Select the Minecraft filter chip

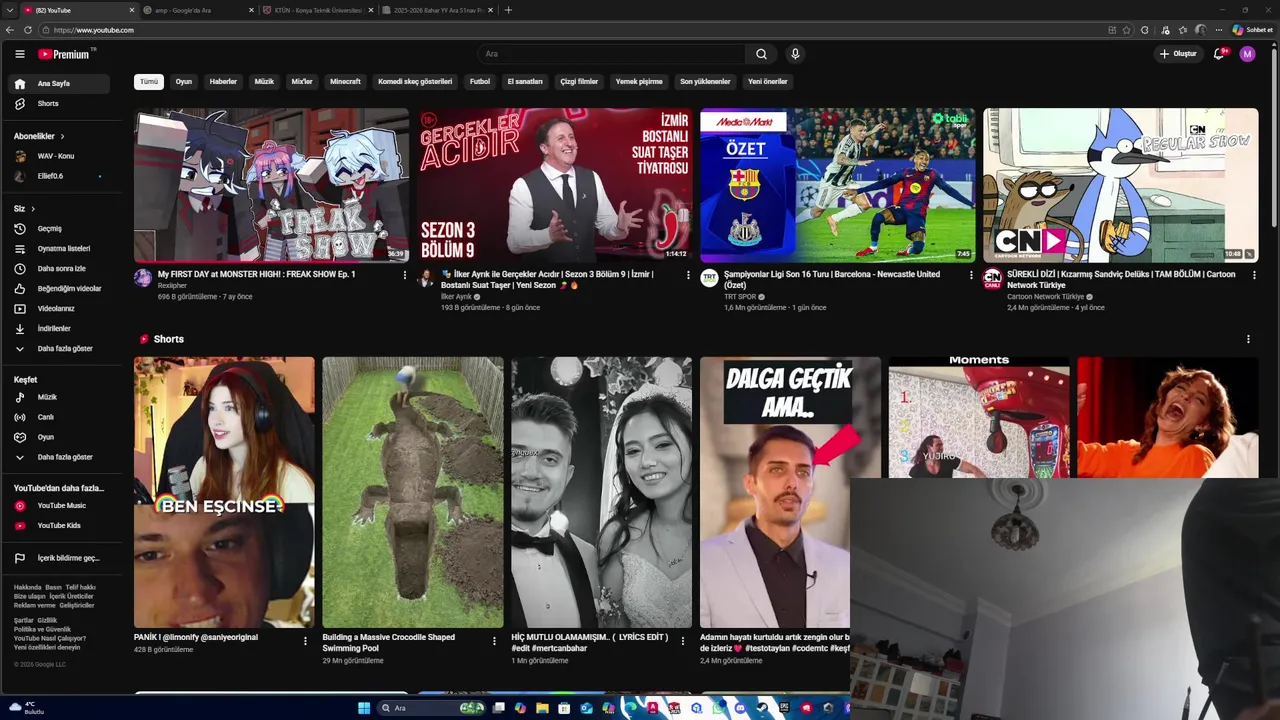pos(345,82)
